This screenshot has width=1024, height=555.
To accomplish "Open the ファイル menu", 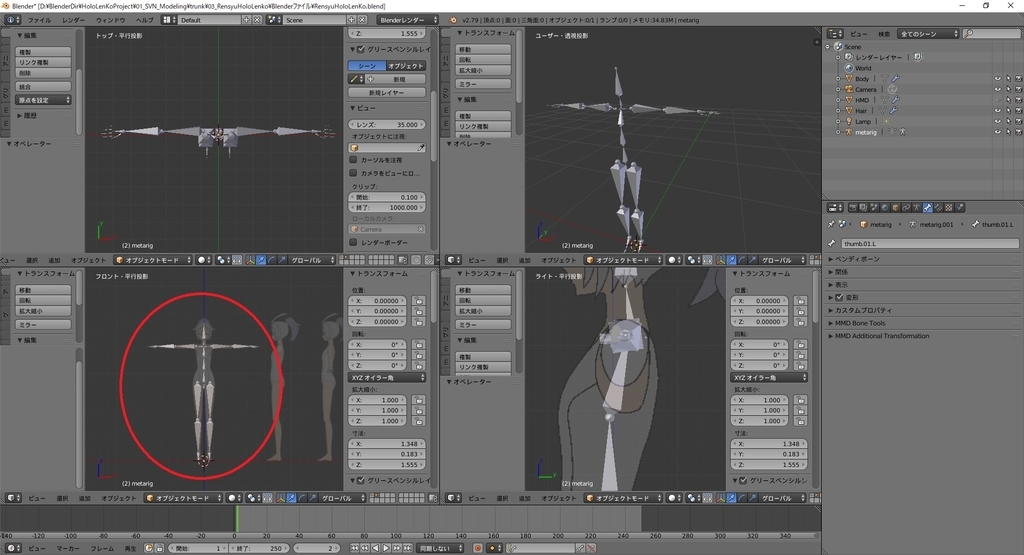I will tap(39, 20).
